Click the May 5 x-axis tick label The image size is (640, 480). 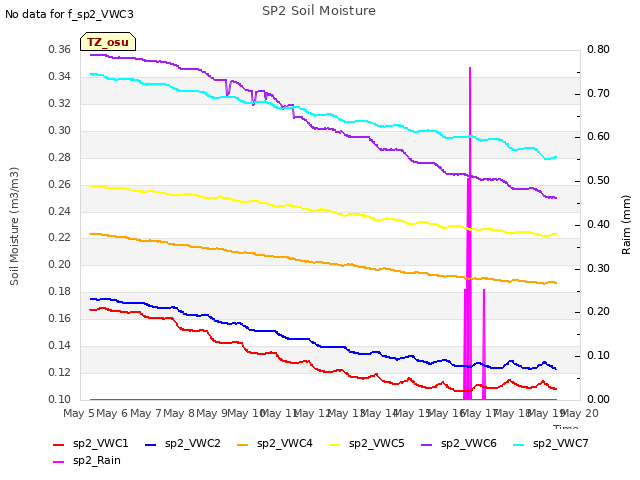pyautogui.click(x=79, y=413)
